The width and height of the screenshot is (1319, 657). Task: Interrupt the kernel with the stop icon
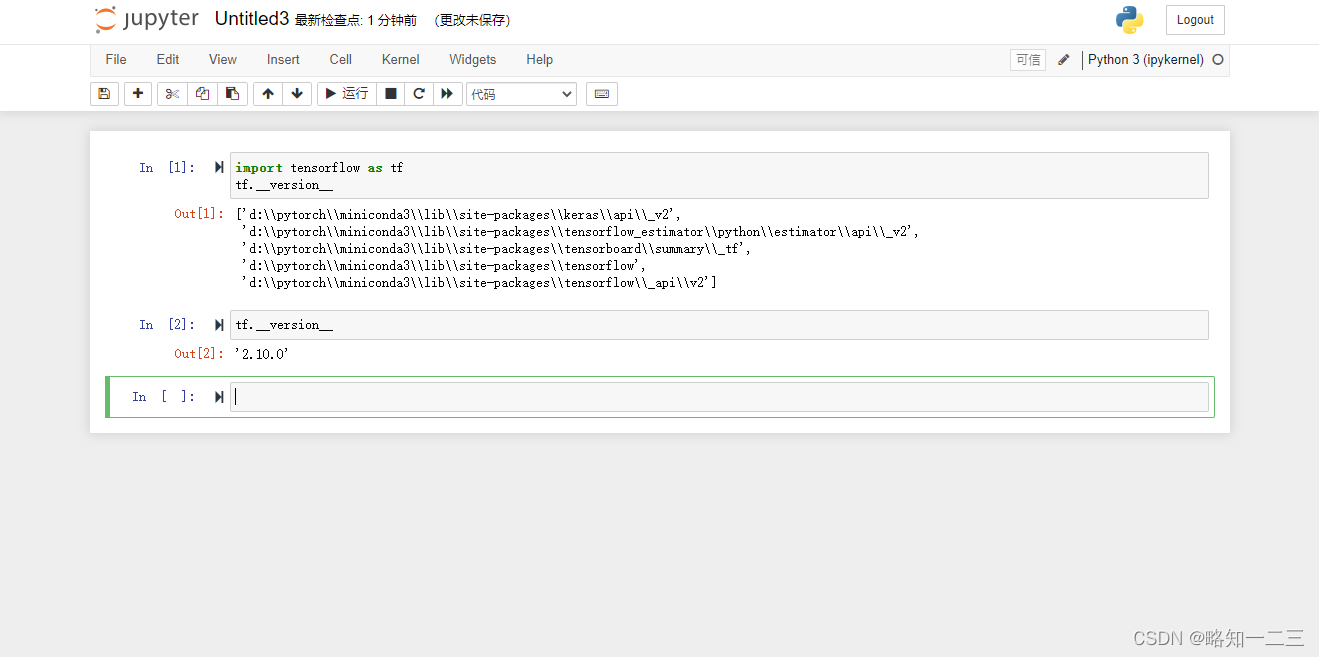click(390, 93)
